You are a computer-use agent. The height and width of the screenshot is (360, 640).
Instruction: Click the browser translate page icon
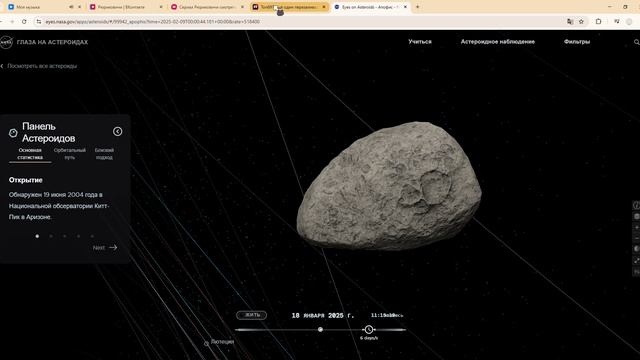coord(570,21)
